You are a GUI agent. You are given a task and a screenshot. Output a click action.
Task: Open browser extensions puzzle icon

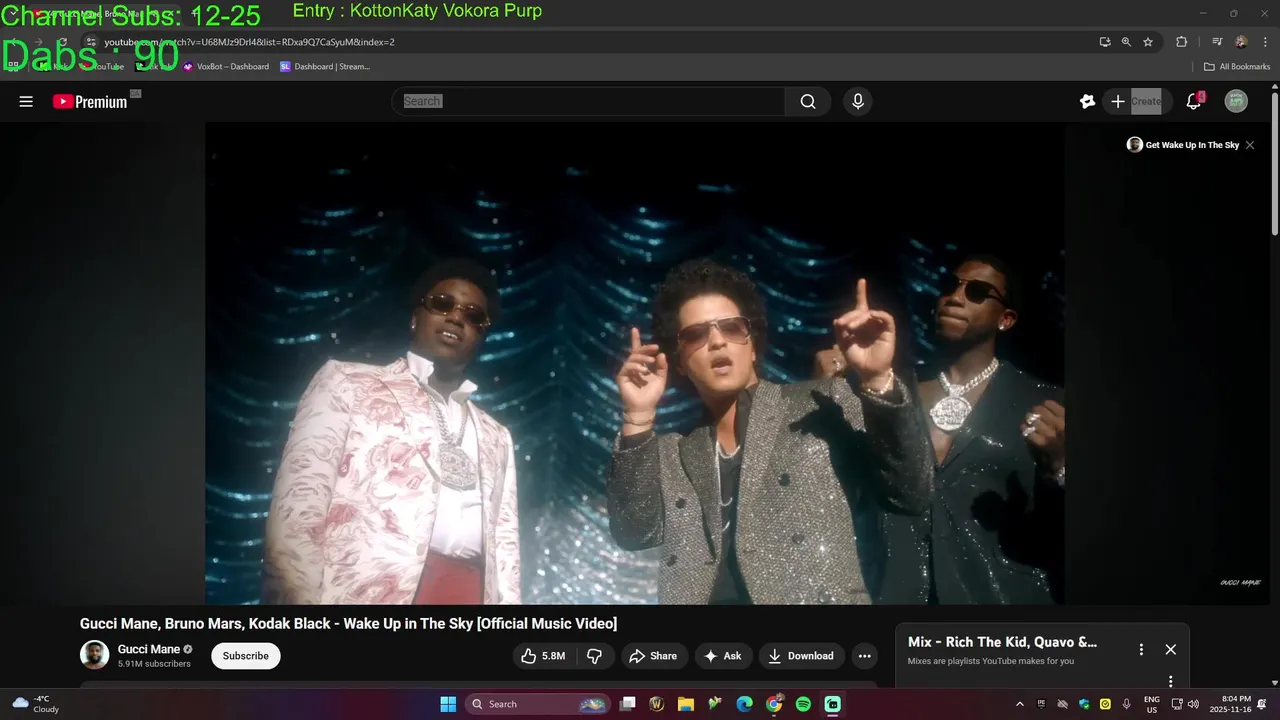coord(1181,42)
